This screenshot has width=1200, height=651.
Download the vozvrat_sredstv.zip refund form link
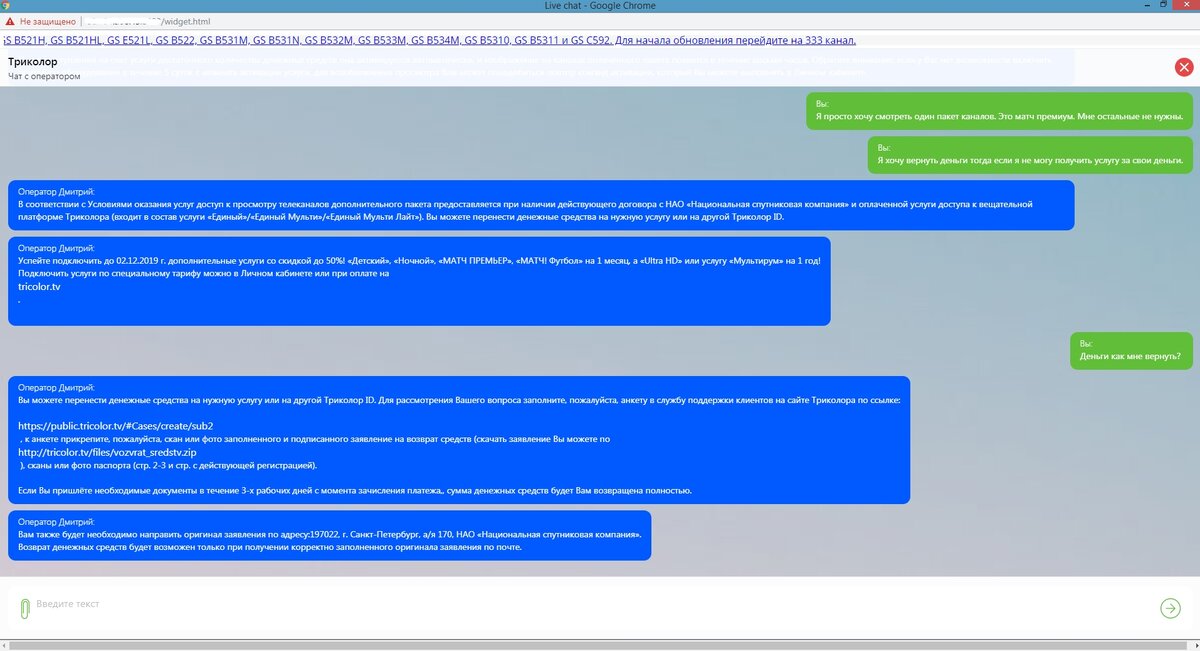tap(107, 452)
